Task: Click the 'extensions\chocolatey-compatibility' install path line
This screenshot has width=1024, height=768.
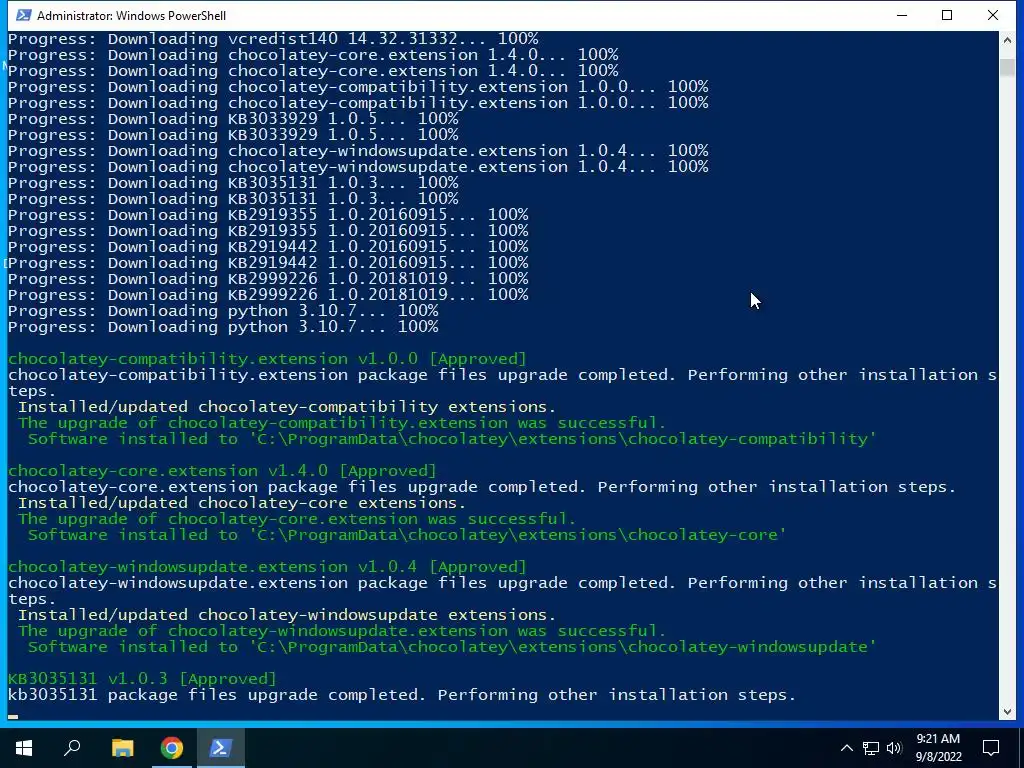Action: pos(452,439)
